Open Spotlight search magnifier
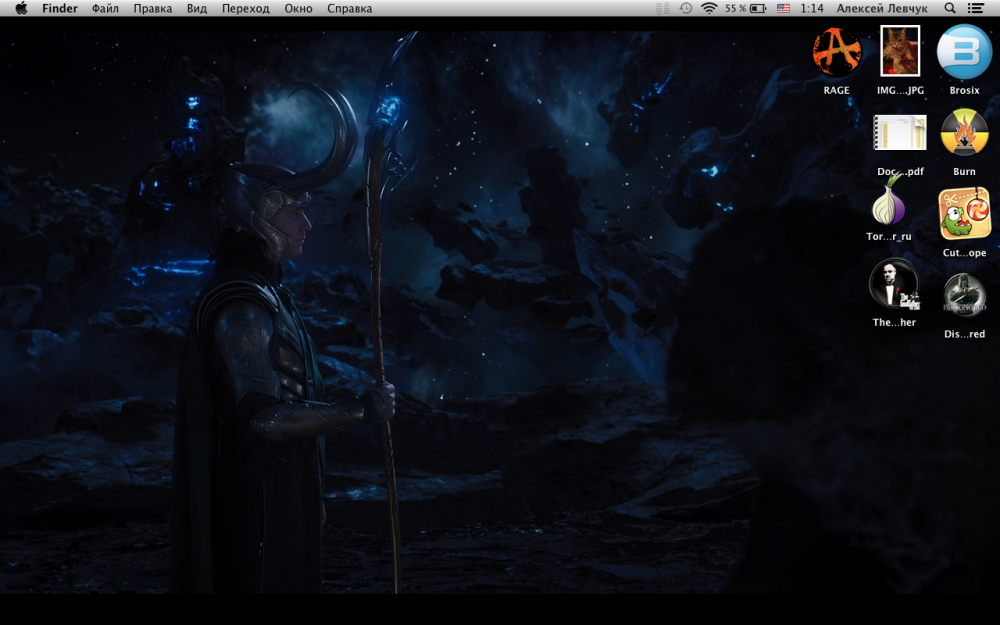 pos(950,8)
